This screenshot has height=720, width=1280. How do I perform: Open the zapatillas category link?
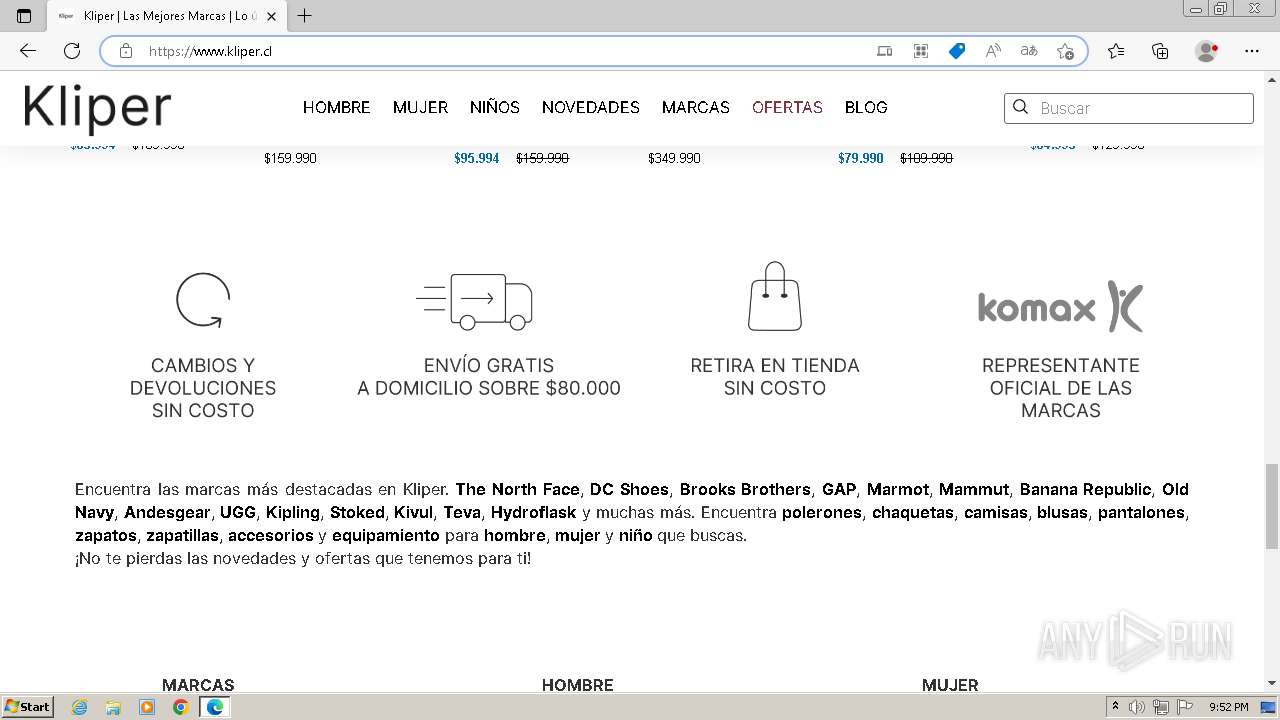[182, 535]
